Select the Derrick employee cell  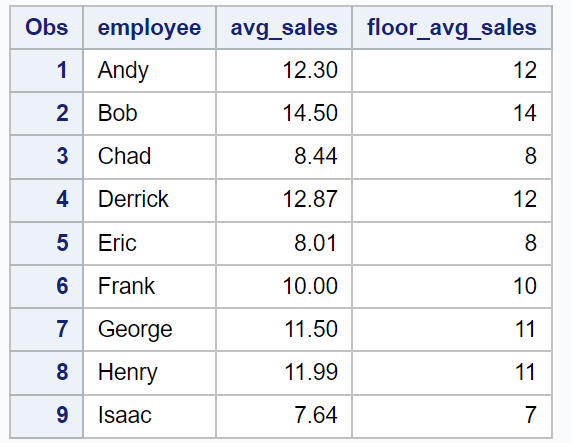point(149,199)
